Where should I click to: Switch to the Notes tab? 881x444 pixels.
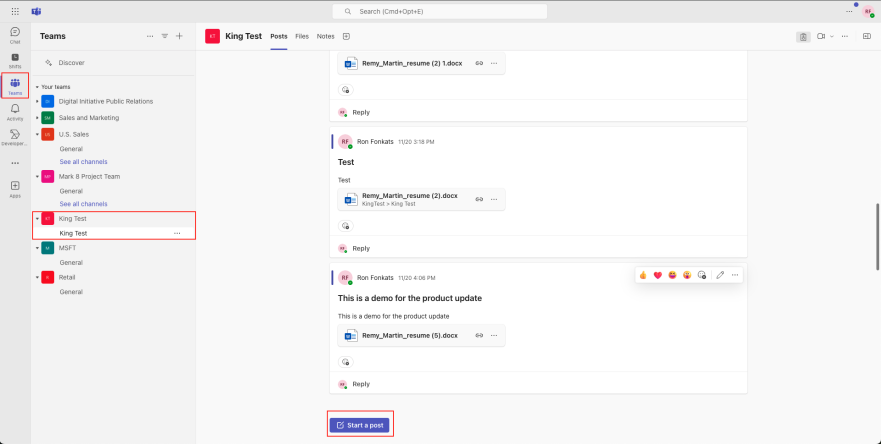(325, 37)
